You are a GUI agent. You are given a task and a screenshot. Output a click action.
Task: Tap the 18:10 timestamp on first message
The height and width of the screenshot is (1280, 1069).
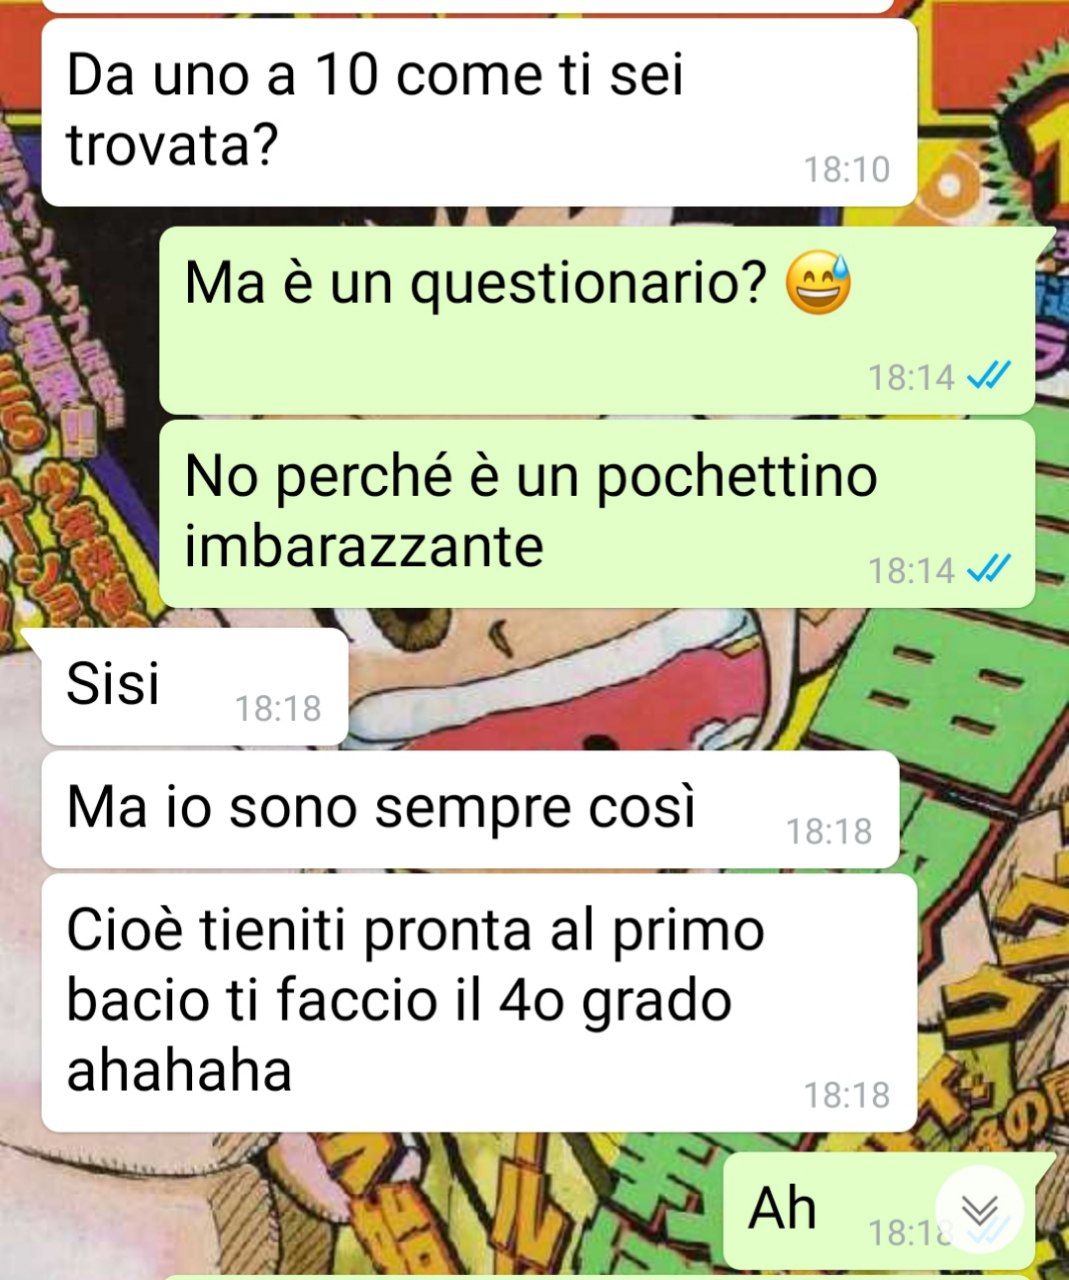click(847, 170)
